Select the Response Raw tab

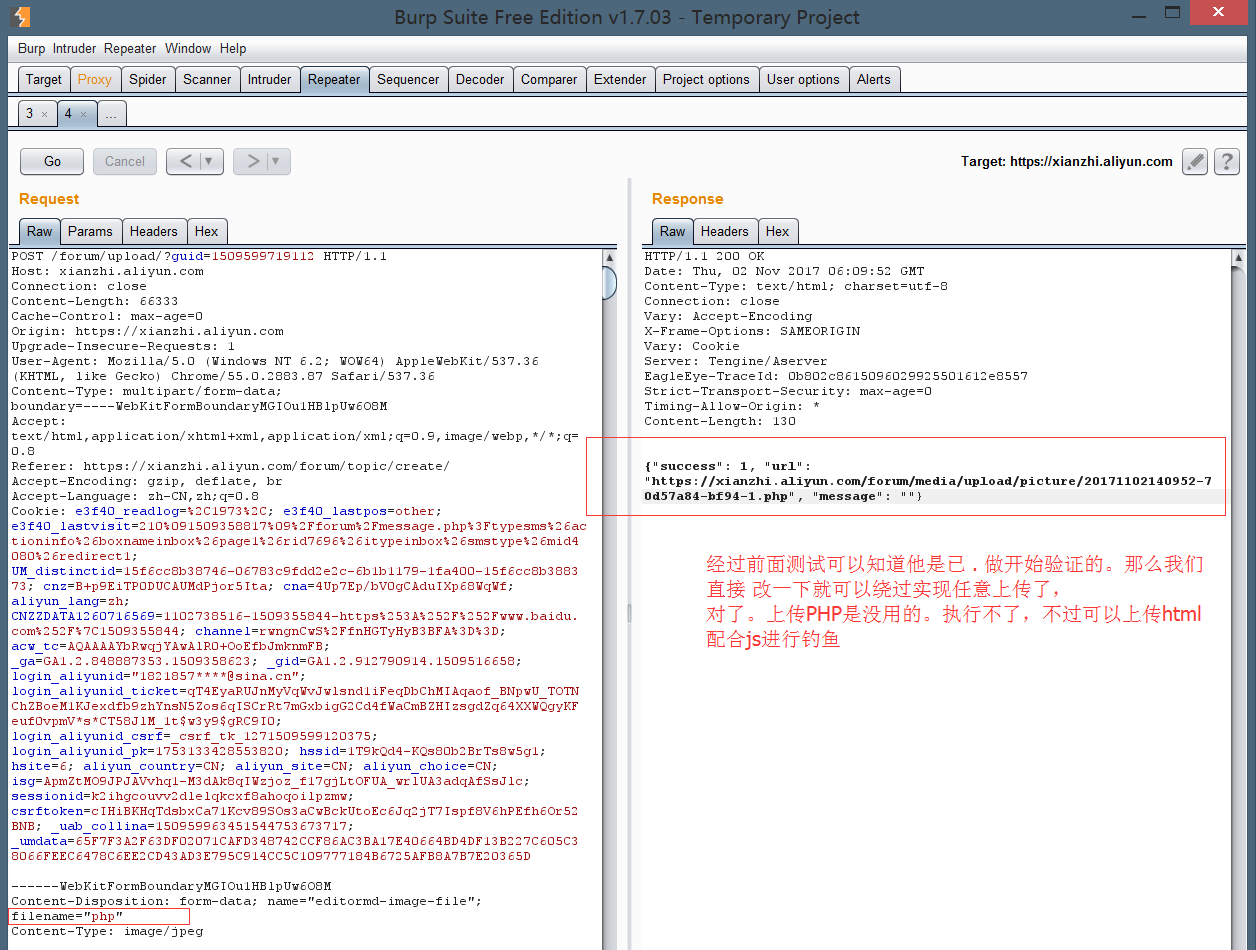tap(673, 231)
